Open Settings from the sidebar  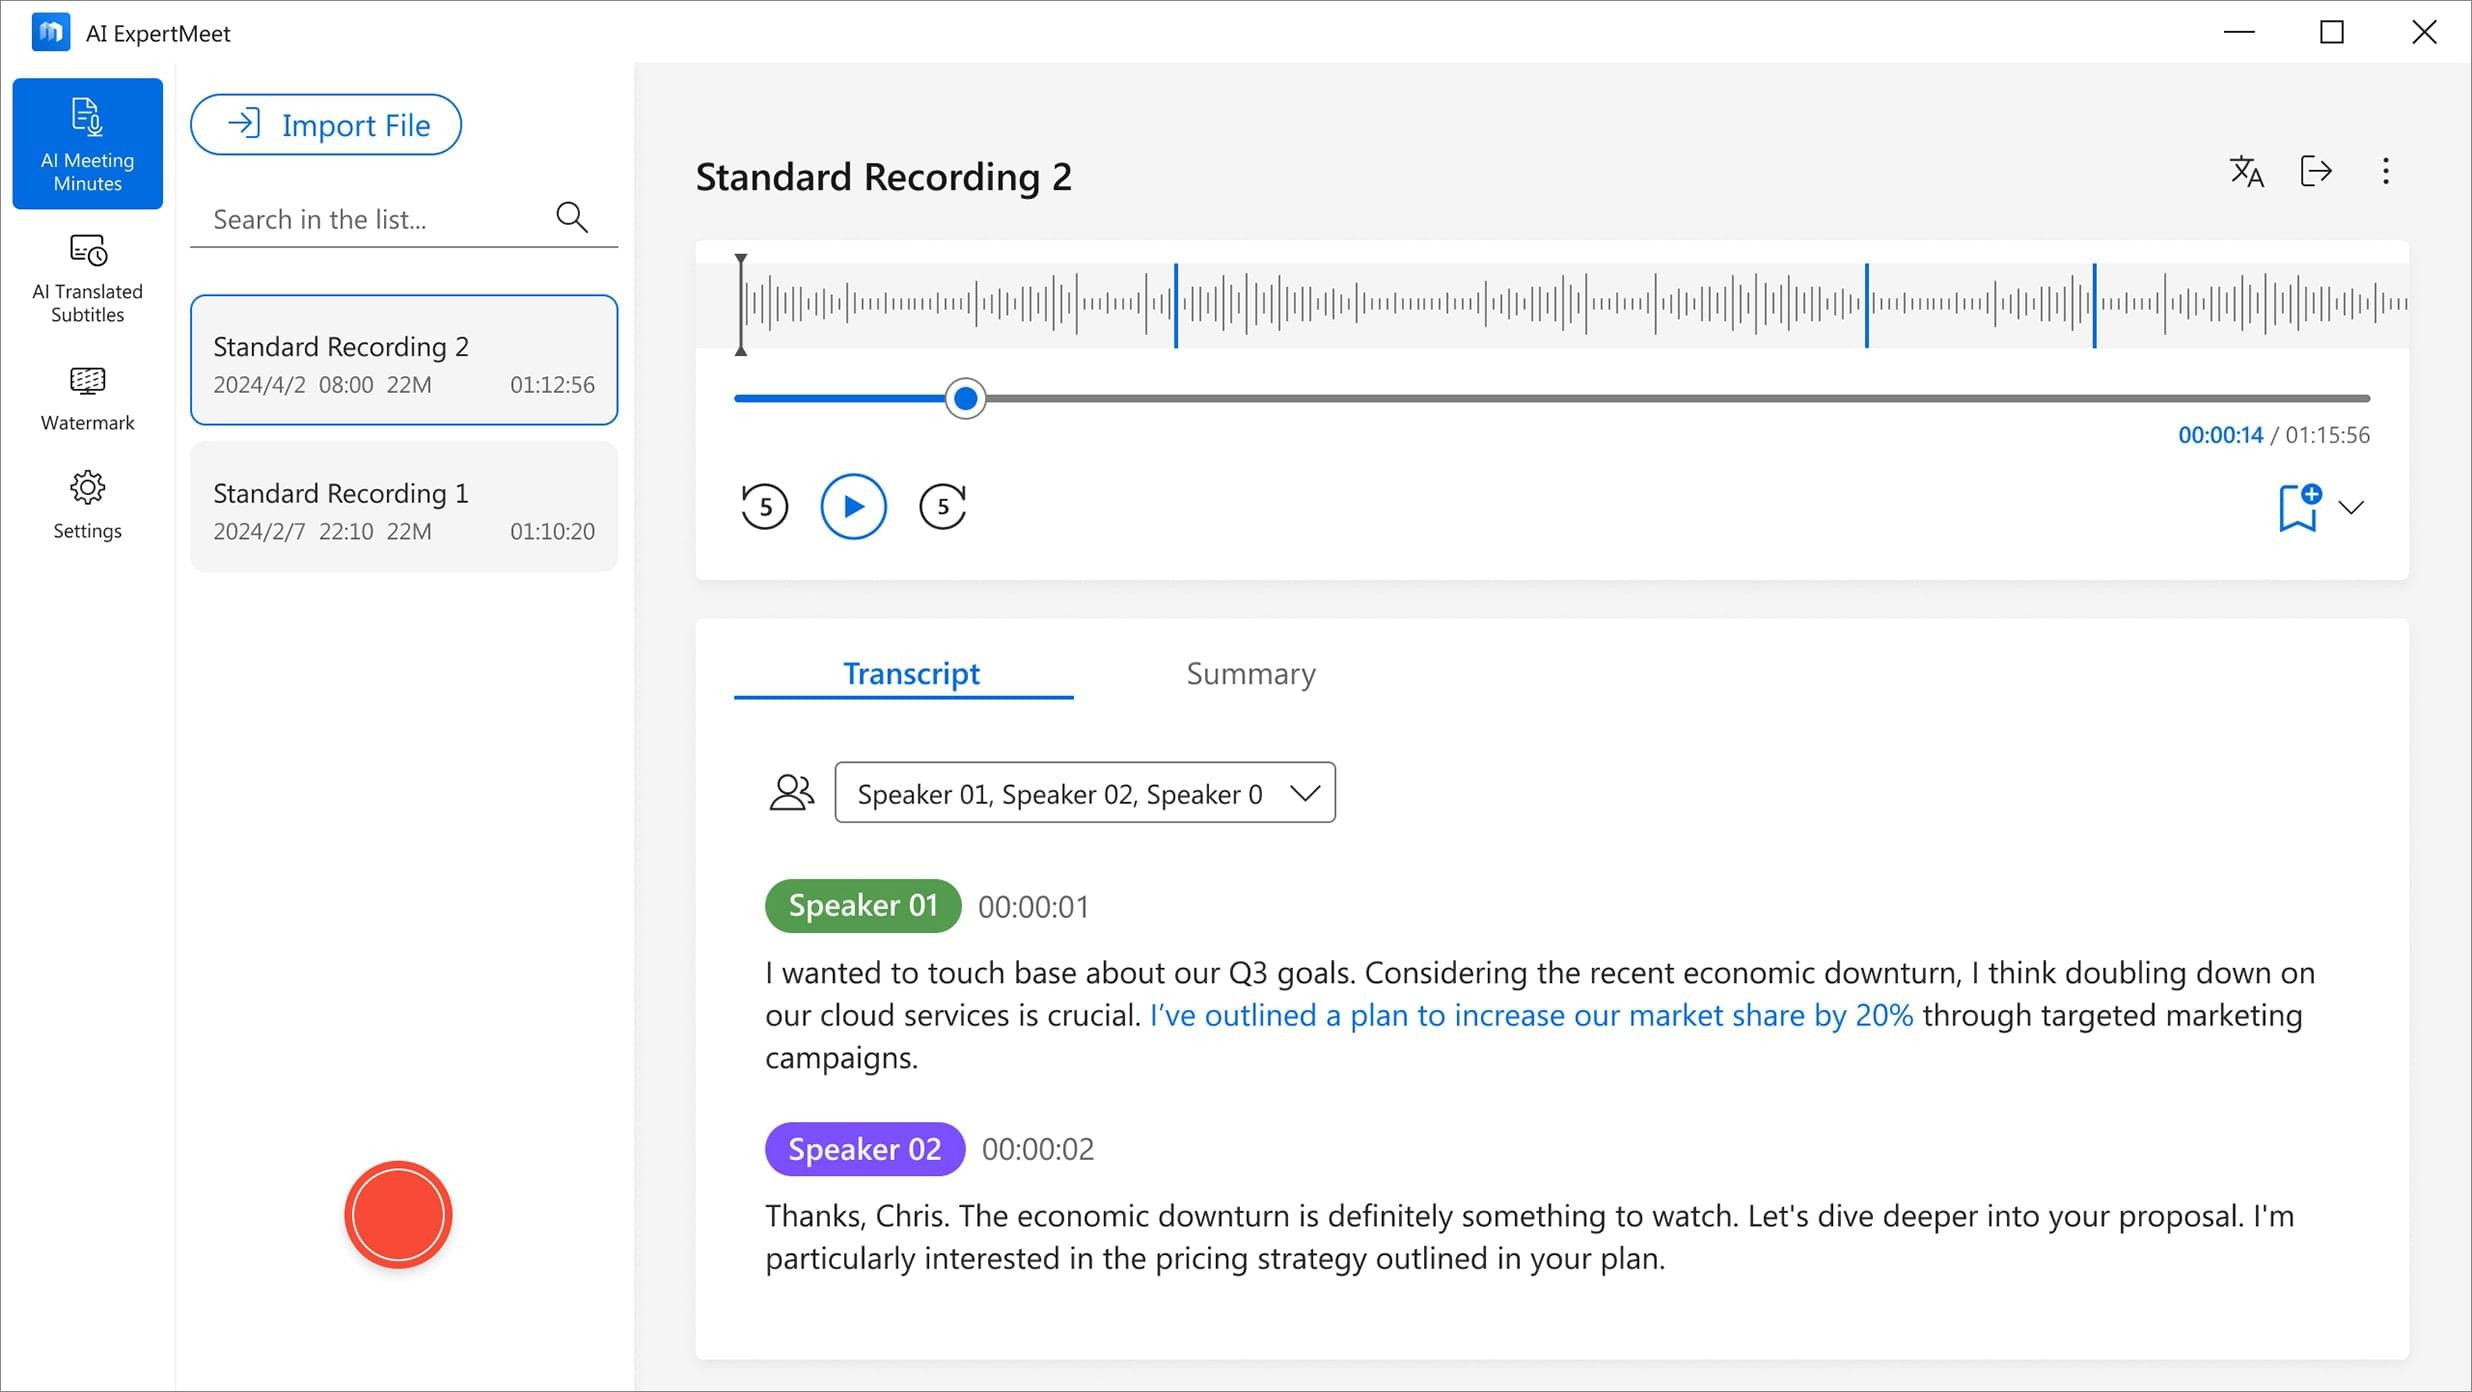point(87,505)
